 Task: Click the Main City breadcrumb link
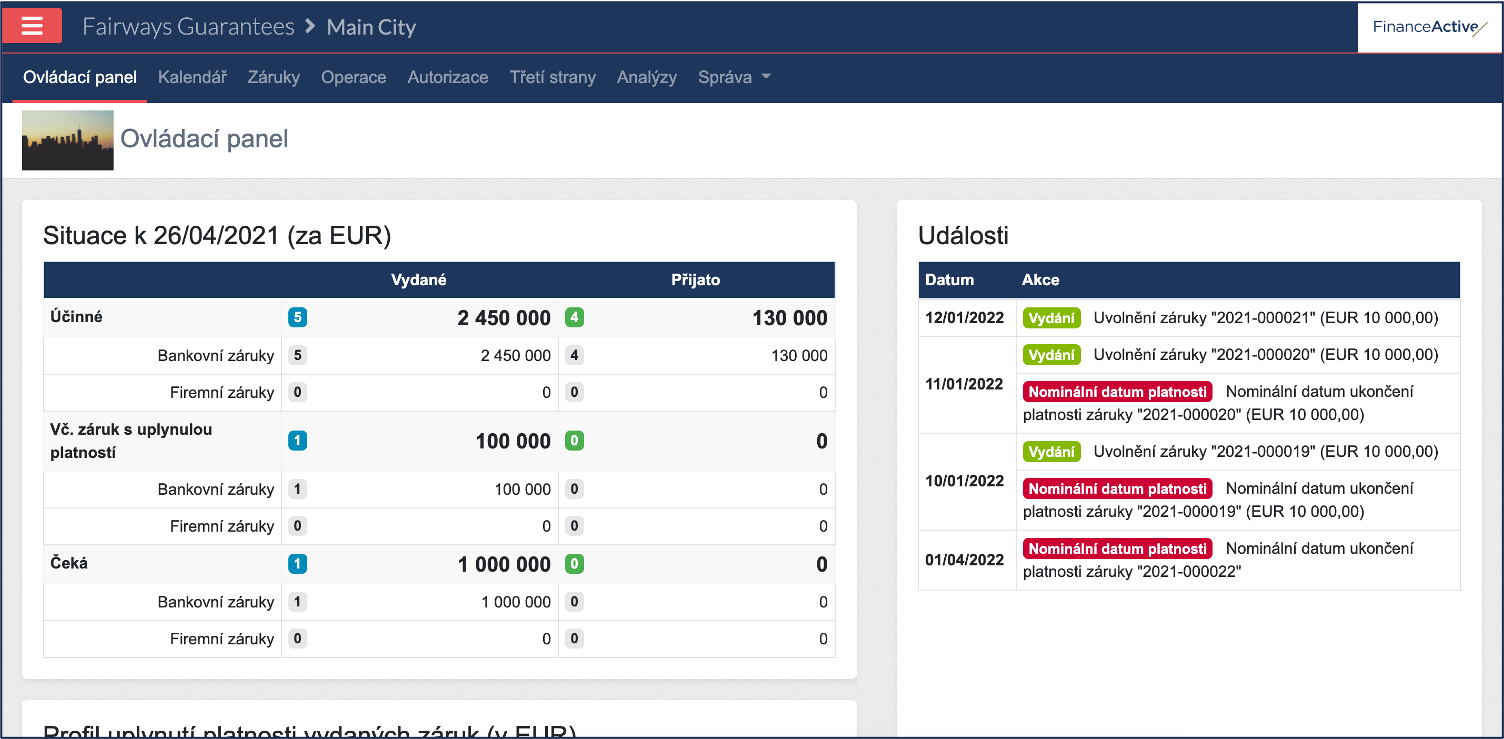371,27
